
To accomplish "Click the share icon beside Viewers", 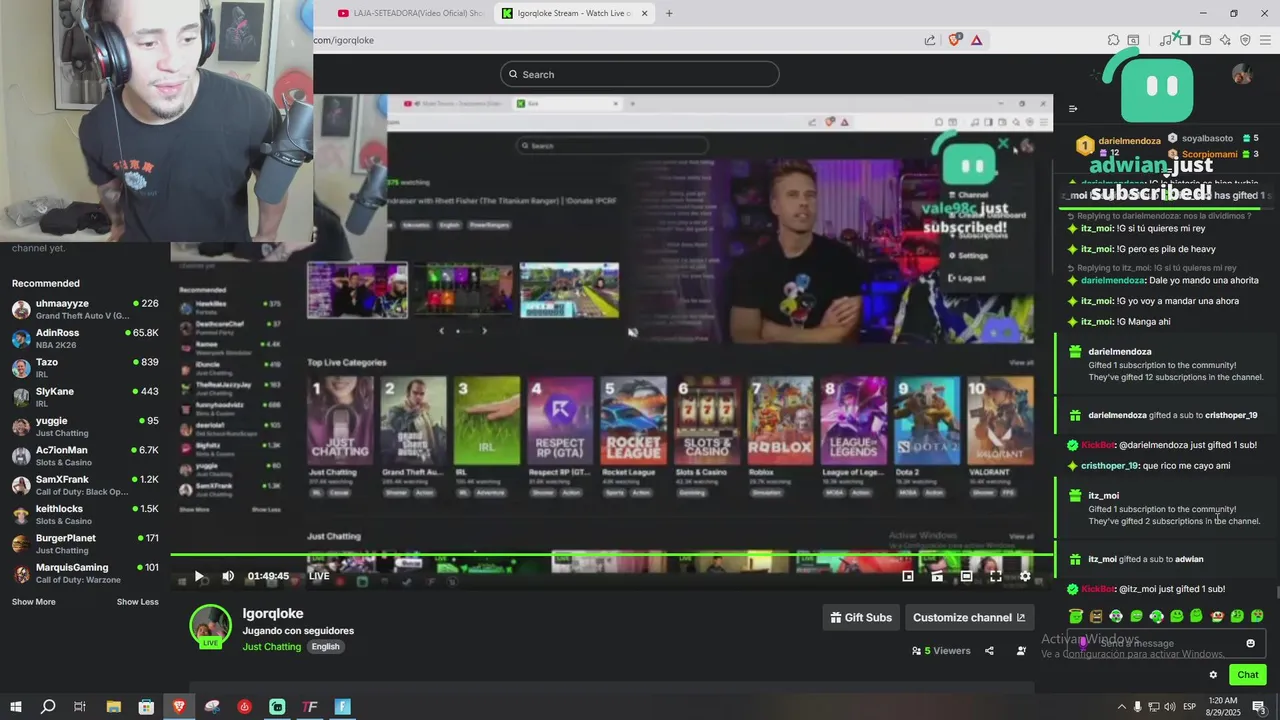I will [x=989, y=651].
